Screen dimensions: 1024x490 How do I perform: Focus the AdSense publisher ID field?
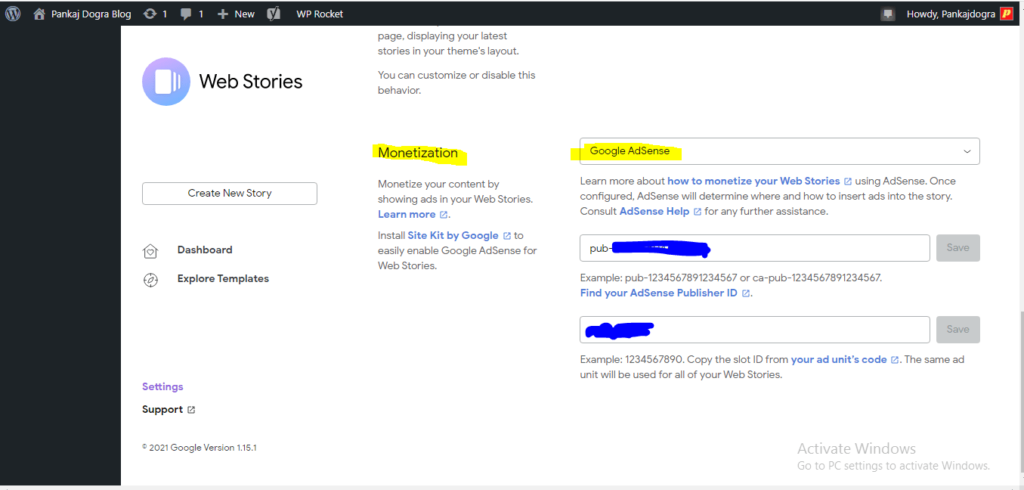coord(754,248)
